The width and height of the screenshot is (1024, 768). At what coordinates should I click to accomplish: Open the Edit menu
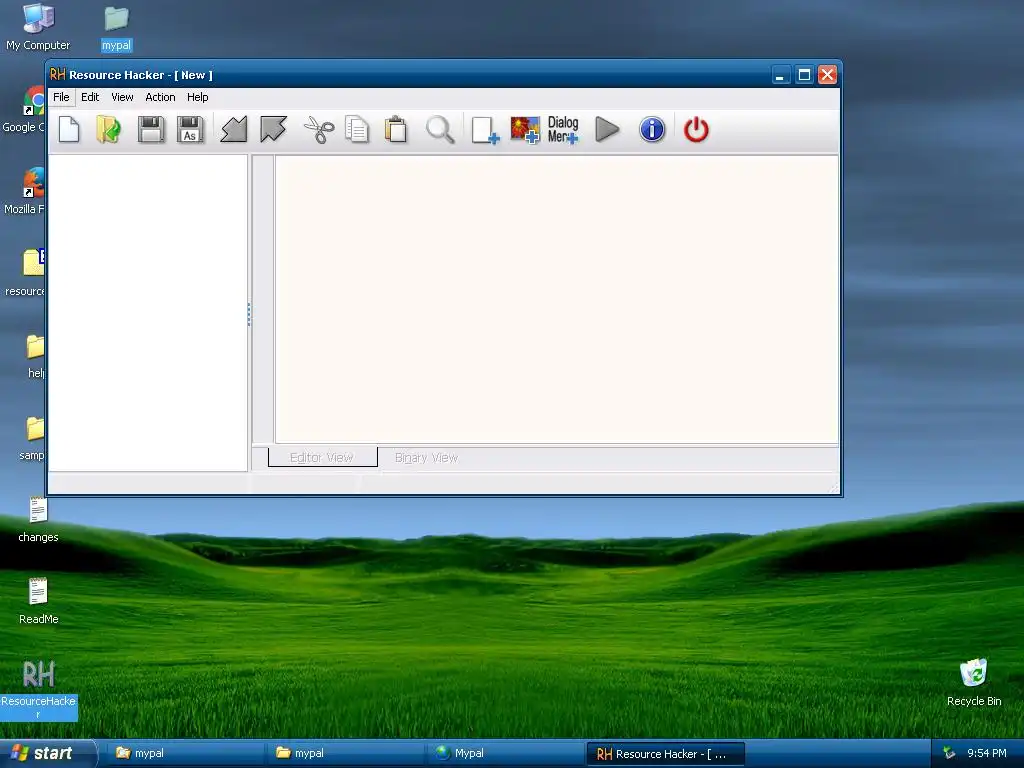tap(90, 97)
